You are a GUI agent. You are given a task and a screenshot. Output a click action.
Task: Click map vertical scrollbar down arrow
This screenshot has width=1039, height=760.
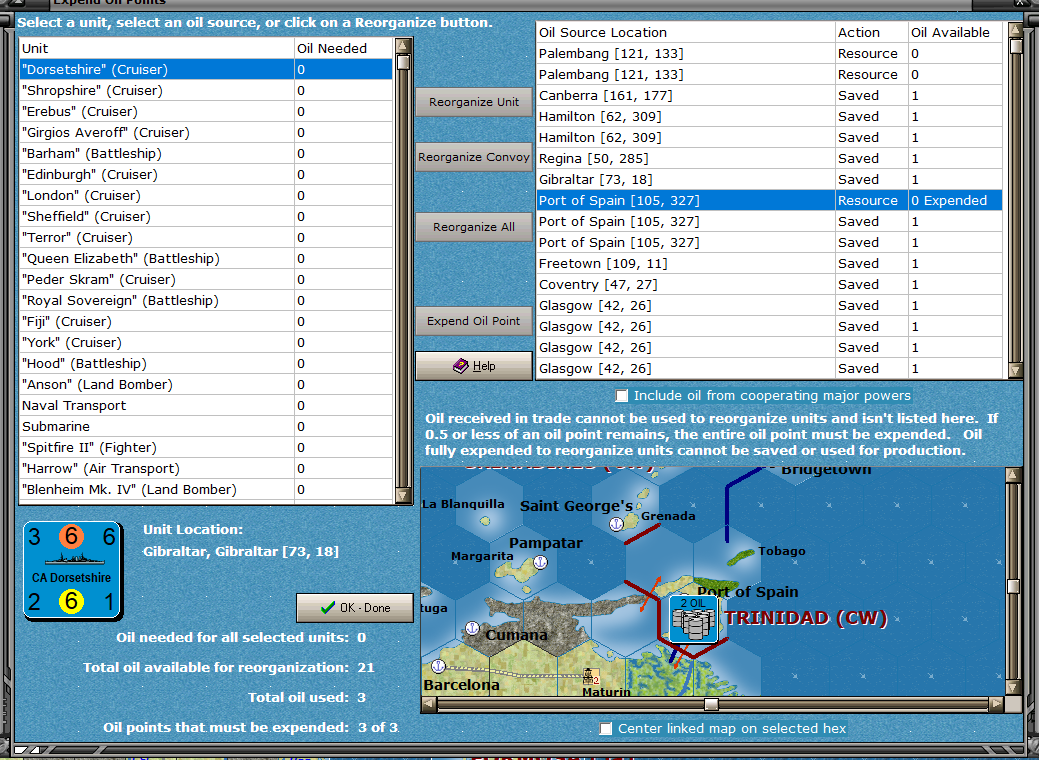pos(1013,687)
